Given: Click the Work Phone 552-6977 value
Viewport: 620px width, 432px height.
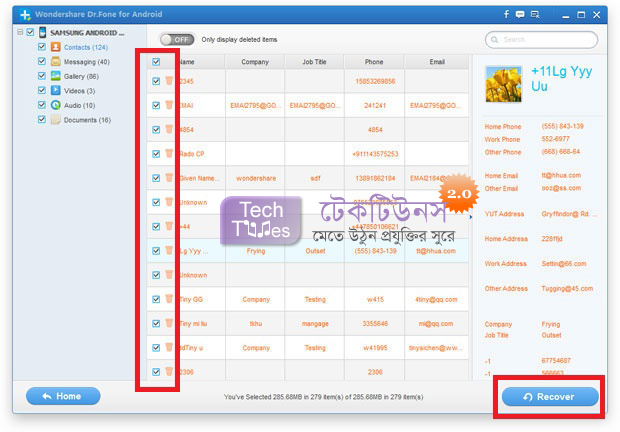Looking at the screenshot, I should [555, 139].
